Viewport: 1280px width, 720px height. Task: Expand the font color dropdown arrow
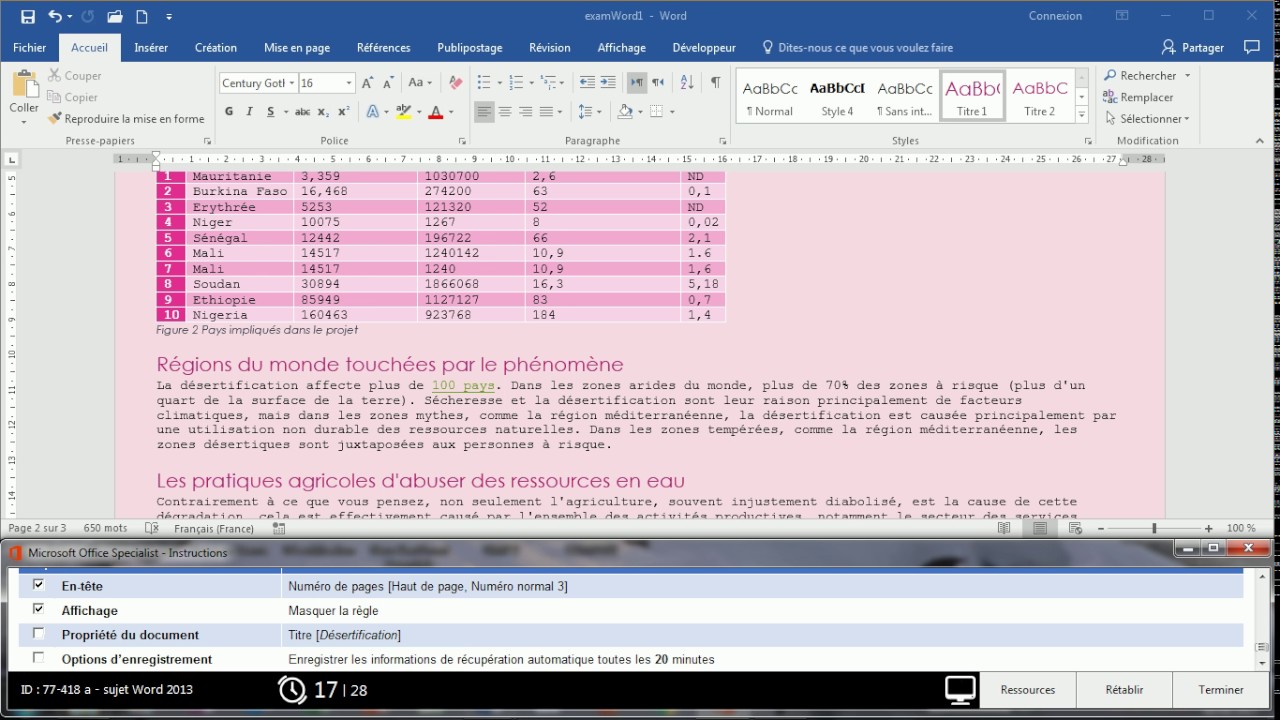point(451,112)
